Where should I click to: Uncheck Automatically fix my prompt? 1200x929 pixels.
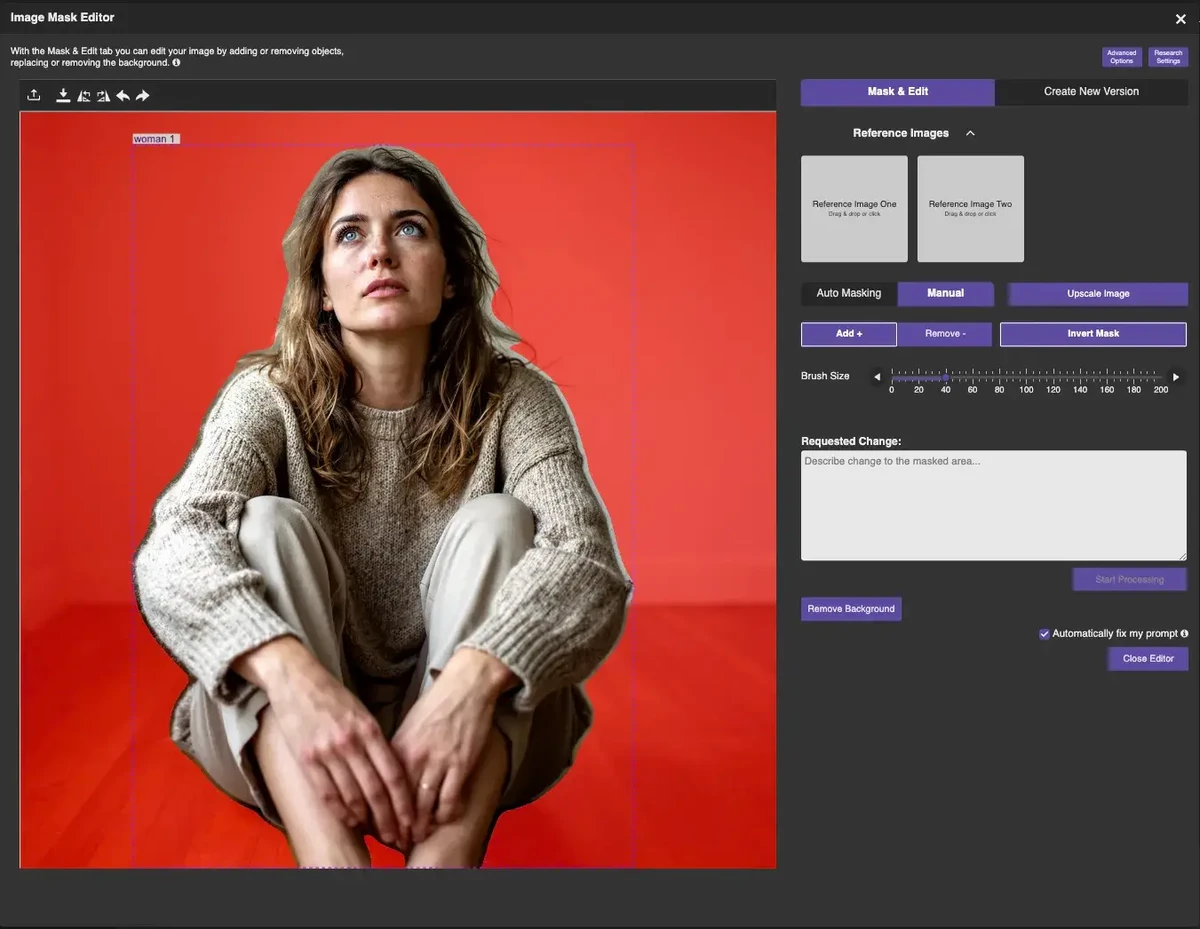(1044, 634)
